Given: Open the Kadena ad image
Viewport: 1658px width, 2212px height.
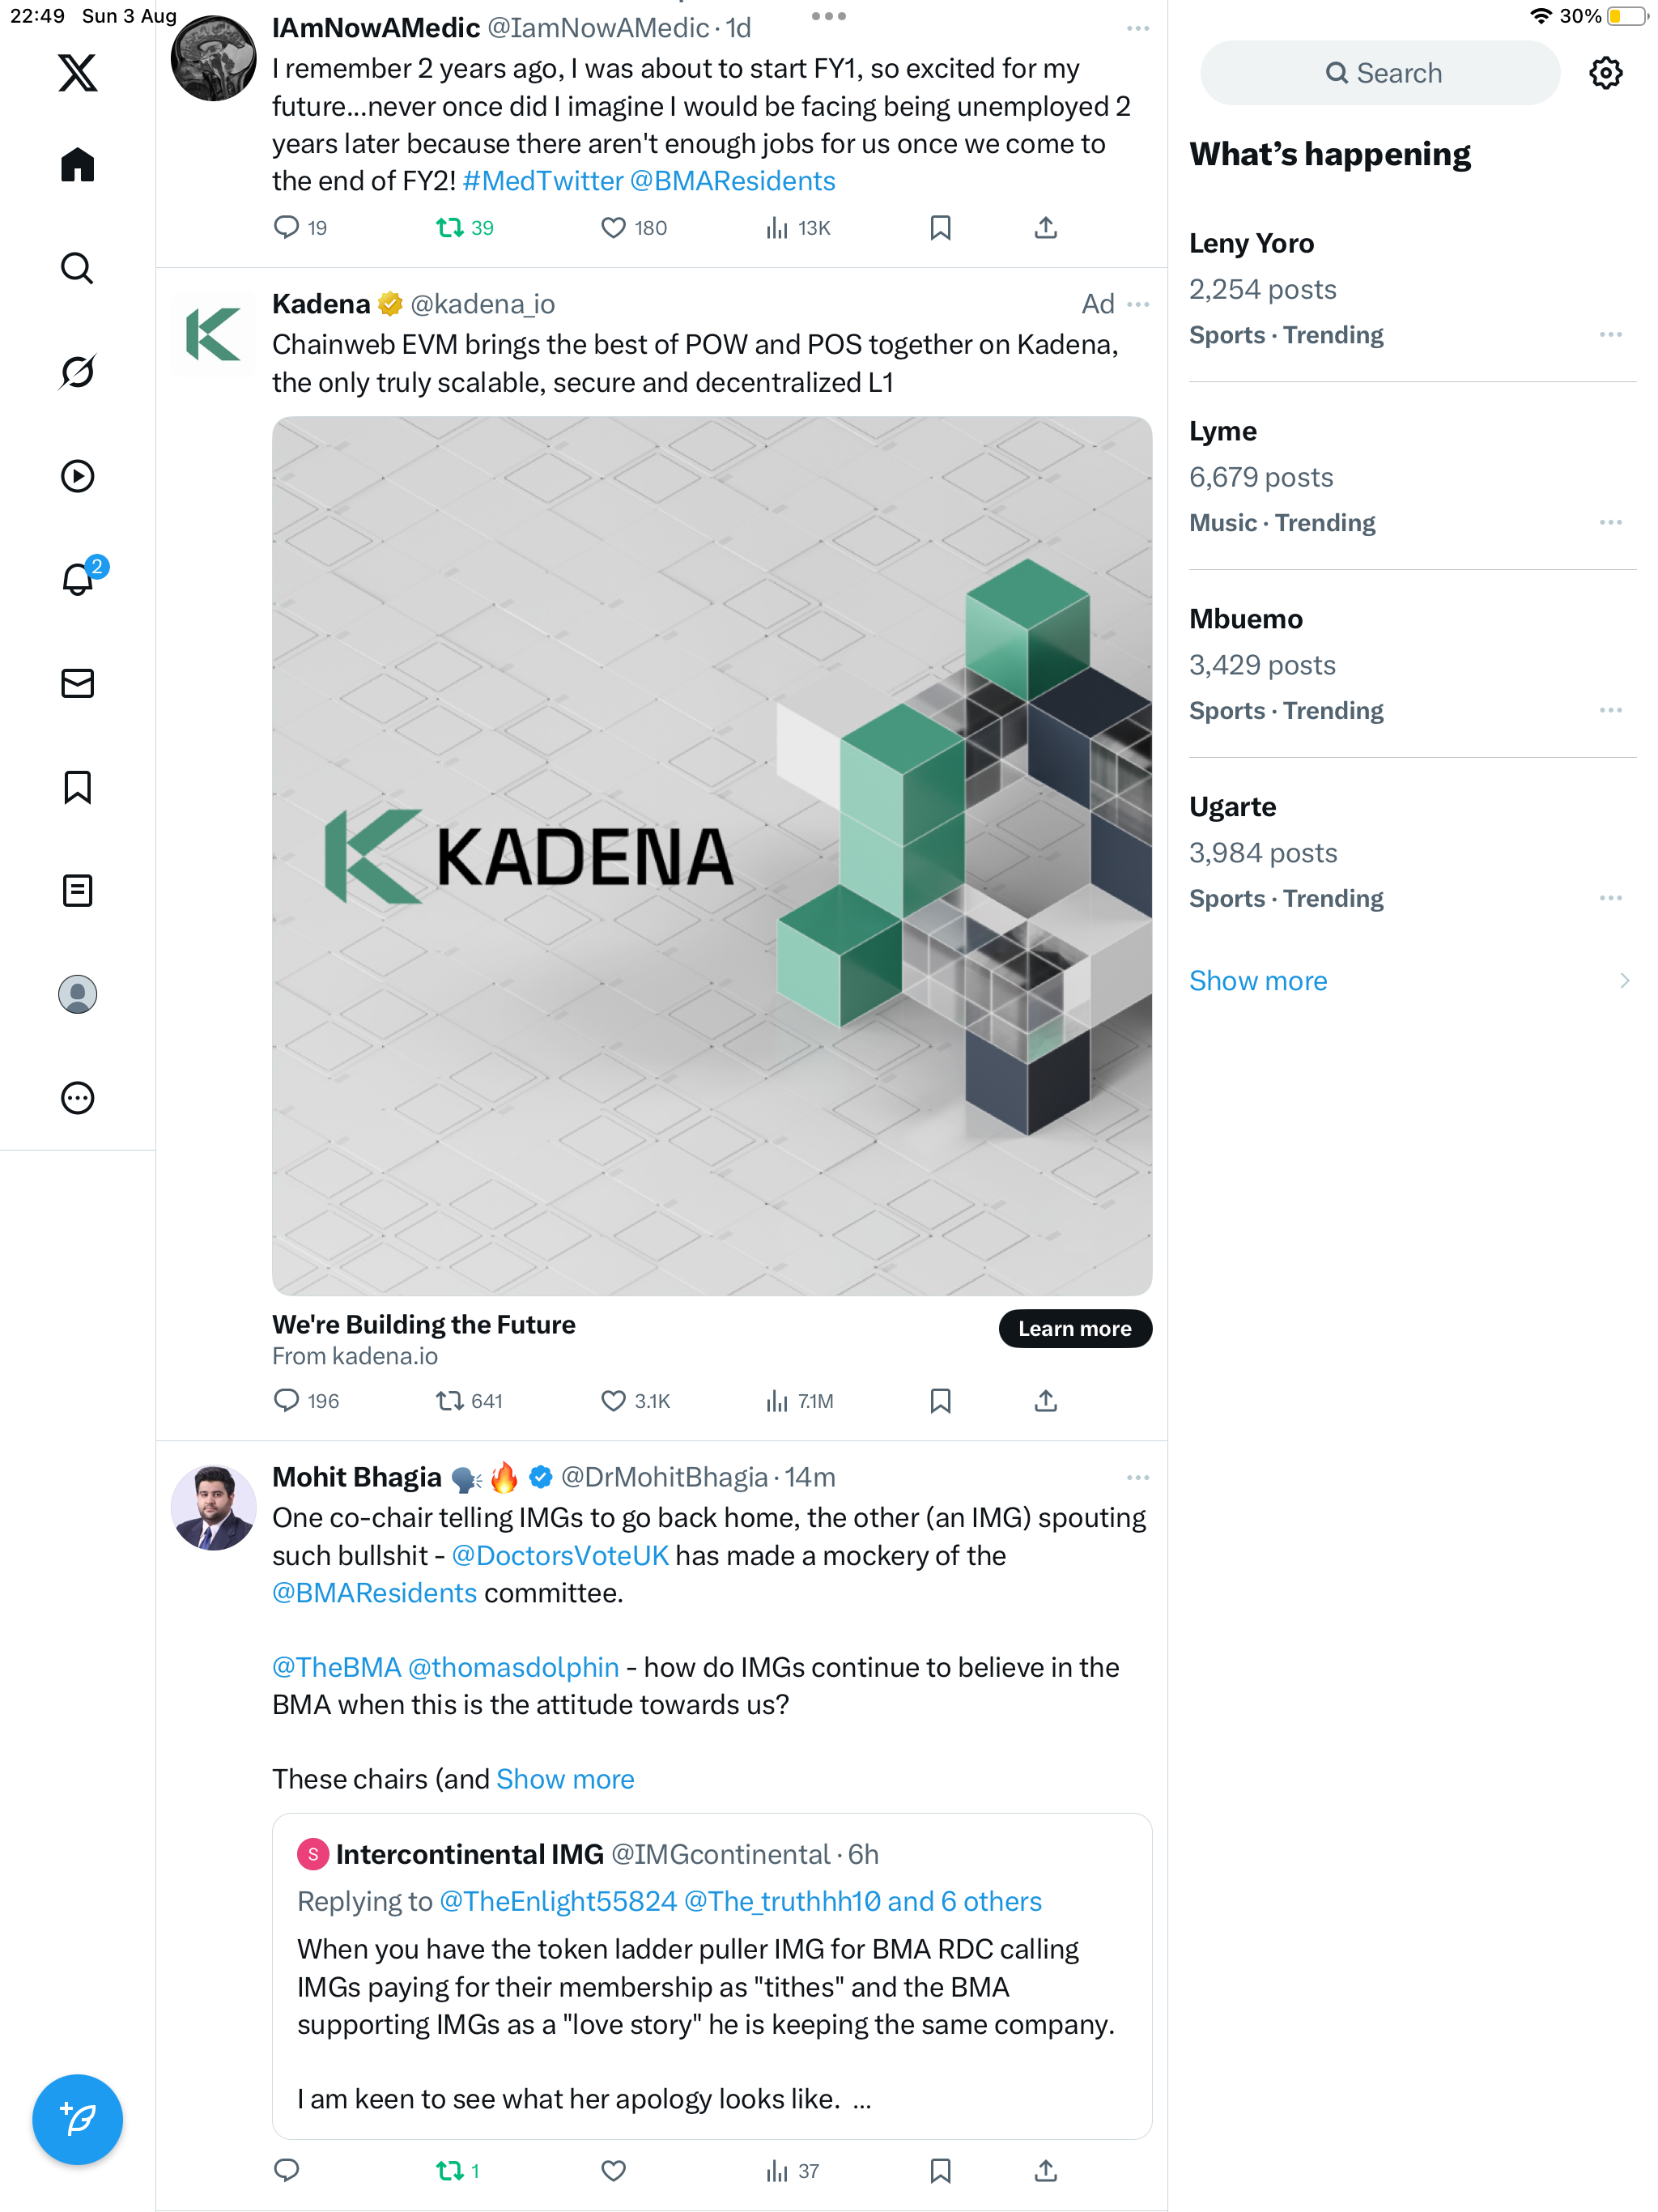Looking at the screenshot, I should tap(712, 856).
